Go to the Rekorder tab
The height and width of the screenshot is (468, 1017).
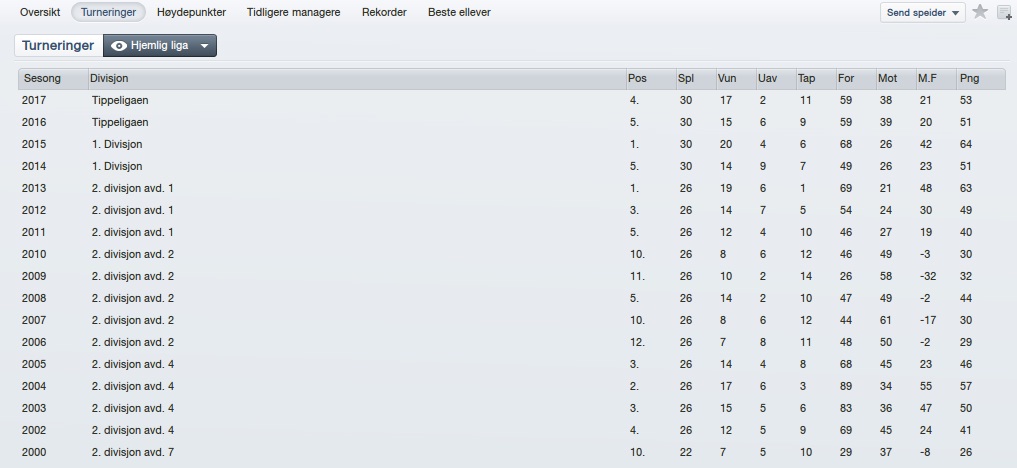(384, 12)
